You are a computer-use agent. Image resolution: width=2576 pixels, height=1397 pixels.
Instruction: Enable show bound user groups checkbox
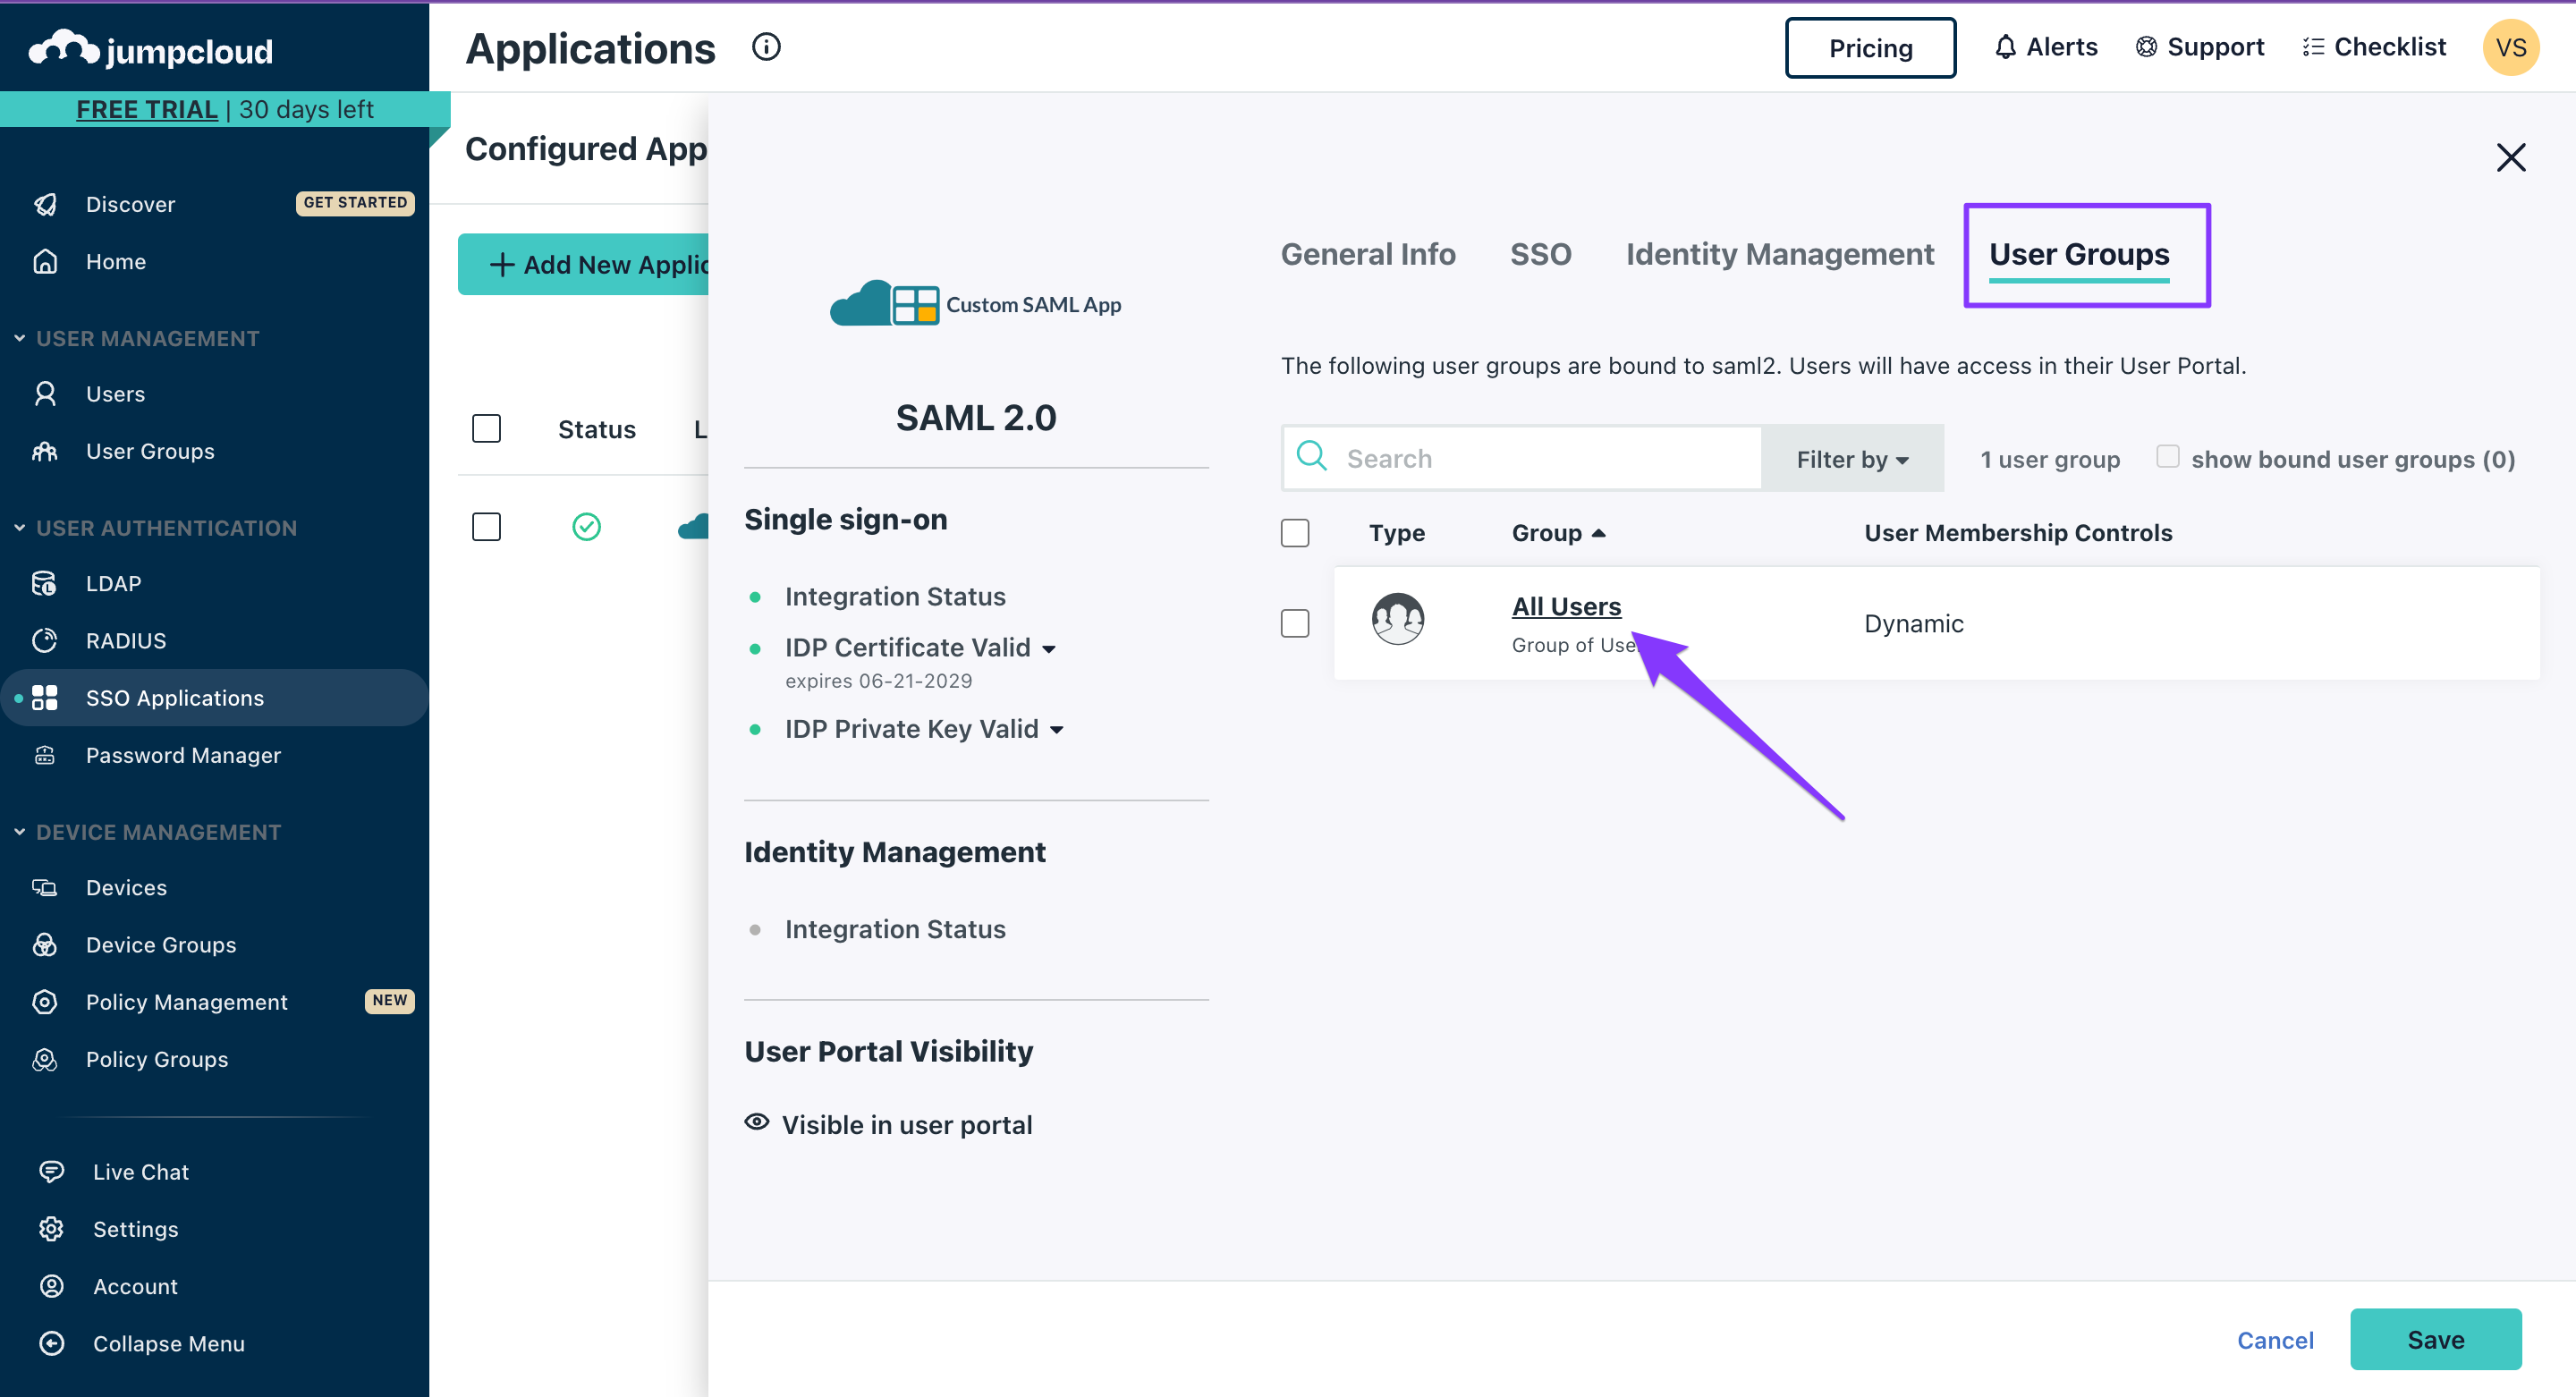coord(2167,457)
